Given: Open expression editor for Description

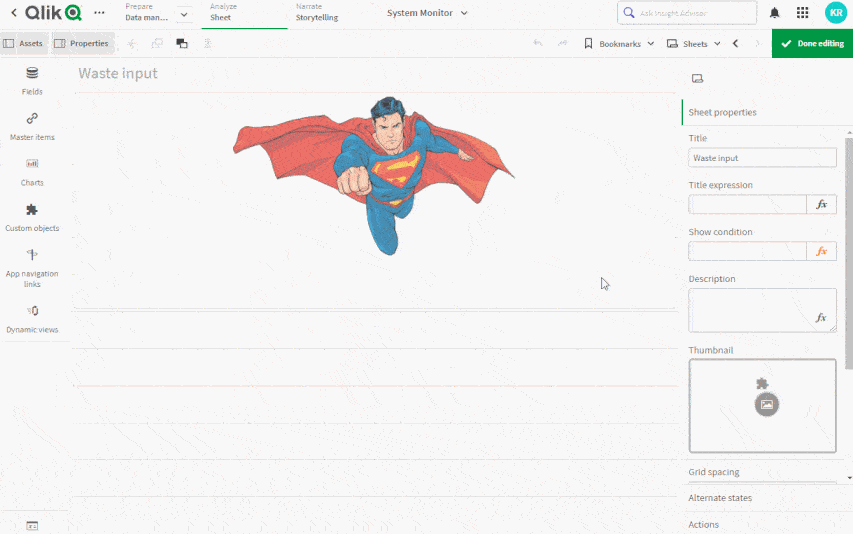Looking at the screenshot, I should (x=821, y=318).
